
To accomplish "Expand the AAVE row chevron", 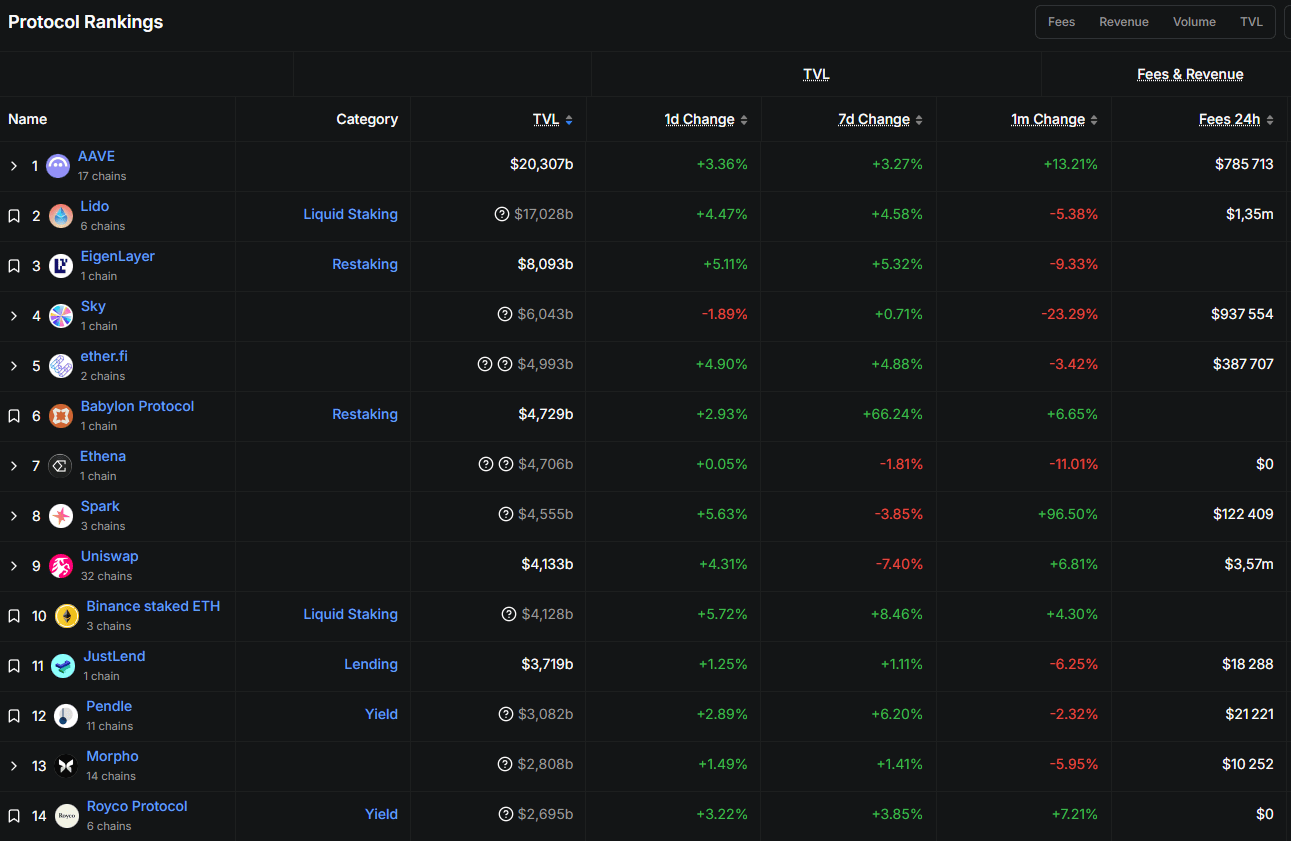I will (x=14, y=166).
